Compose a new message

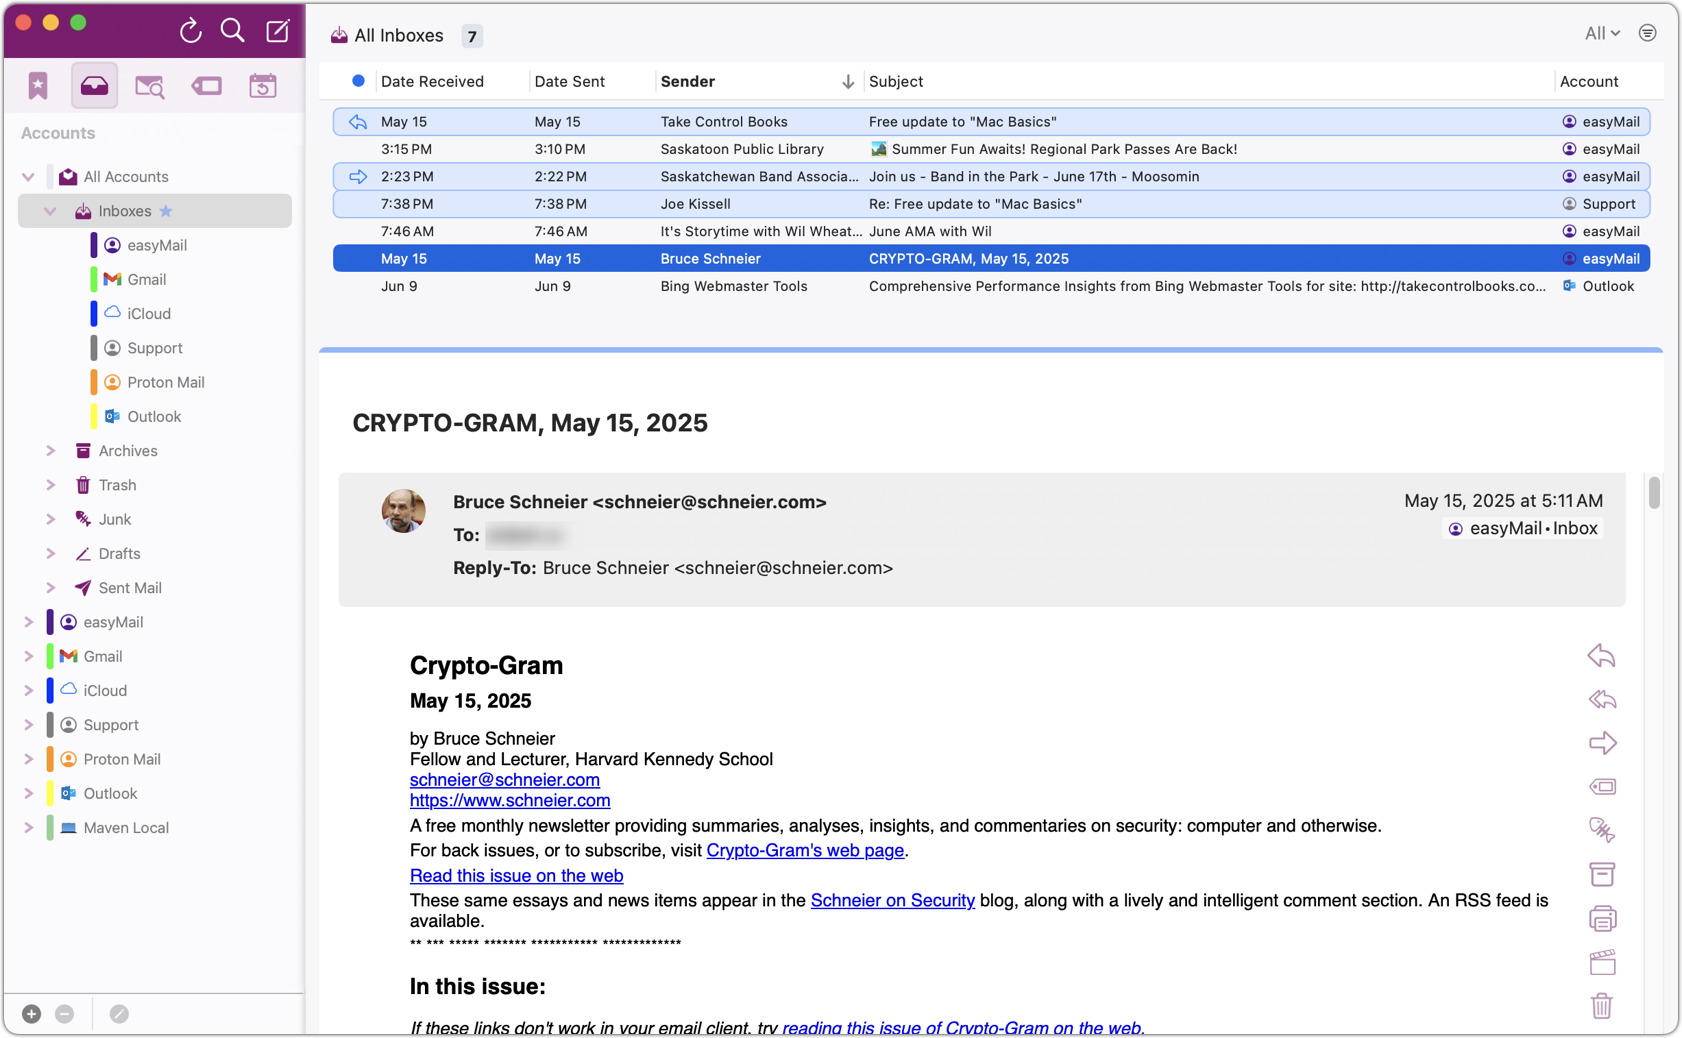click(x=278, y=31)
